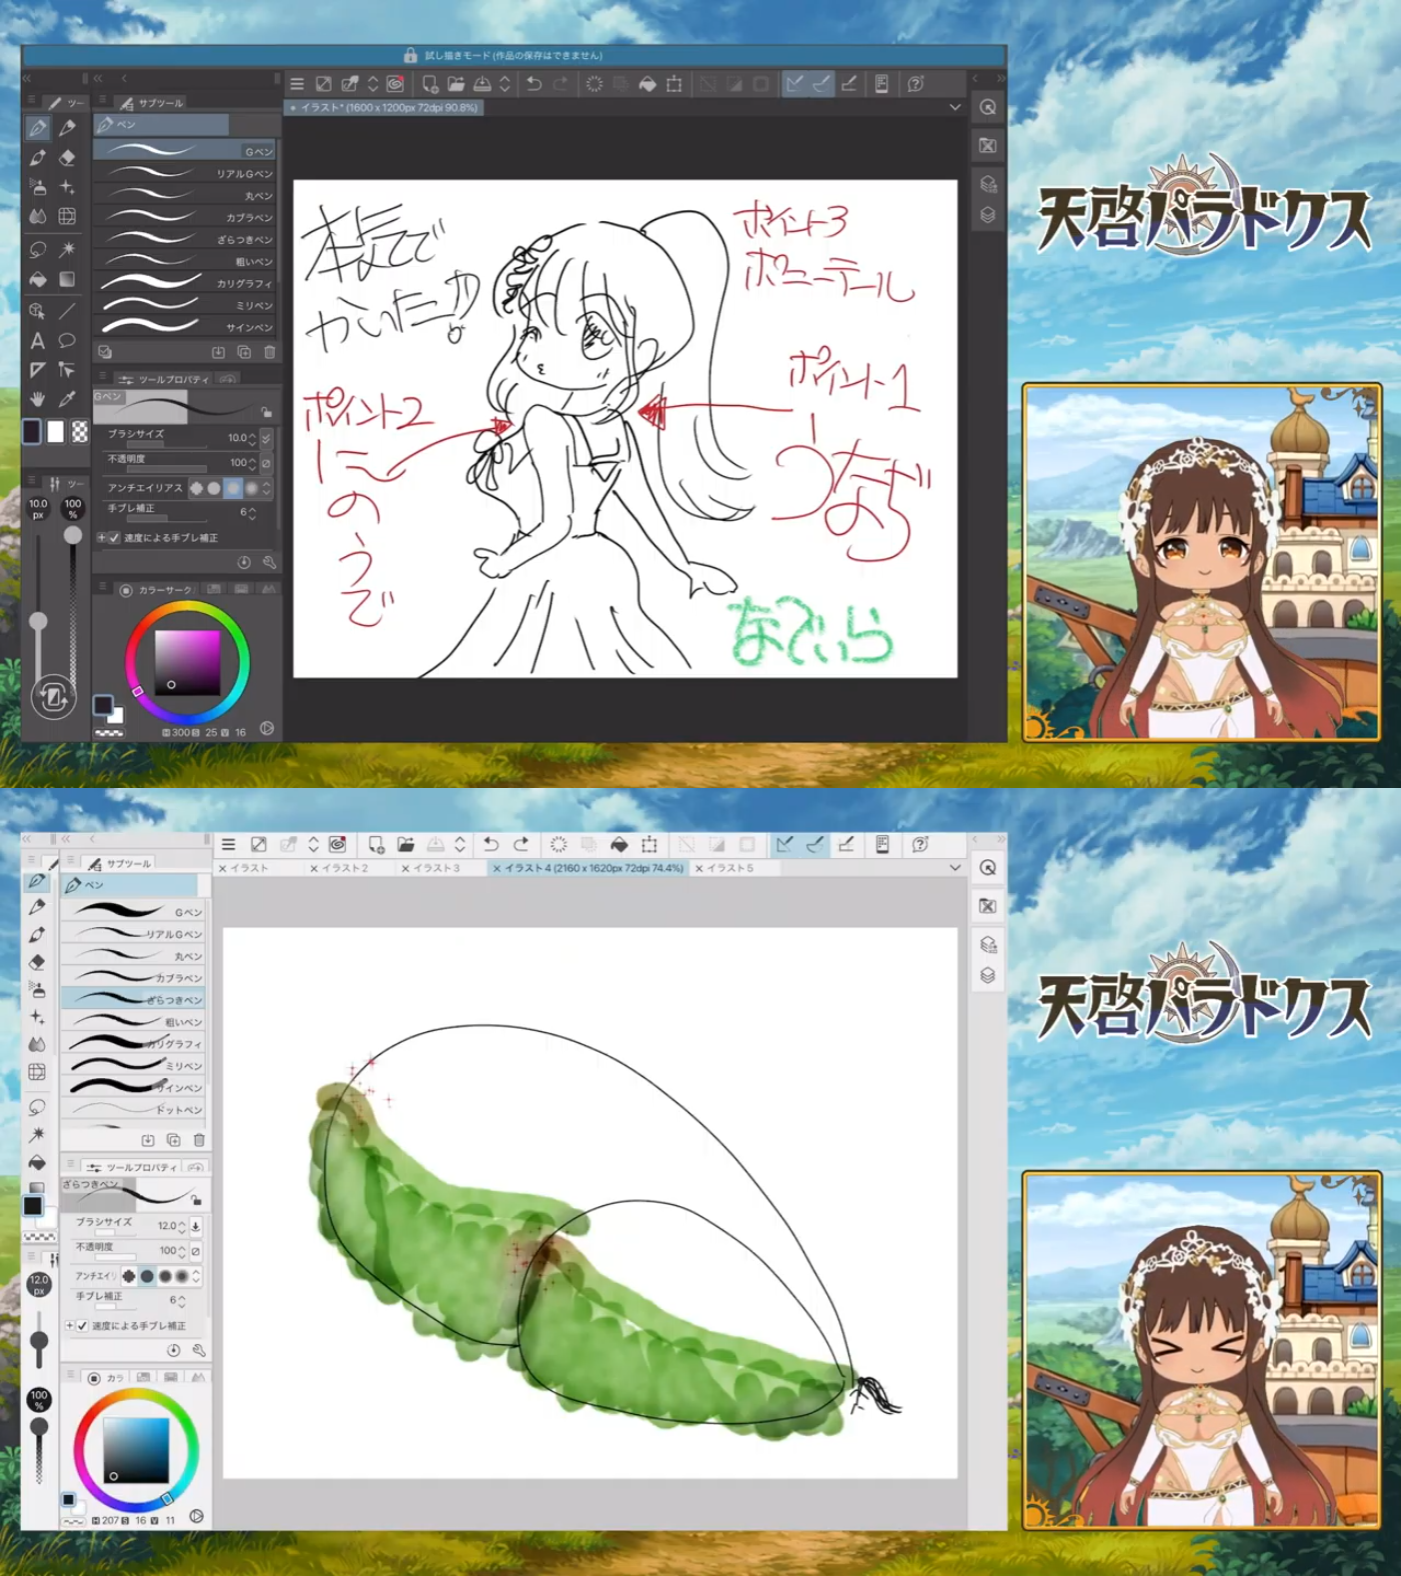Open the wrench settings icon in lower tool property
This screenshot has width=1401, height=1576.
pos(199,1350)
